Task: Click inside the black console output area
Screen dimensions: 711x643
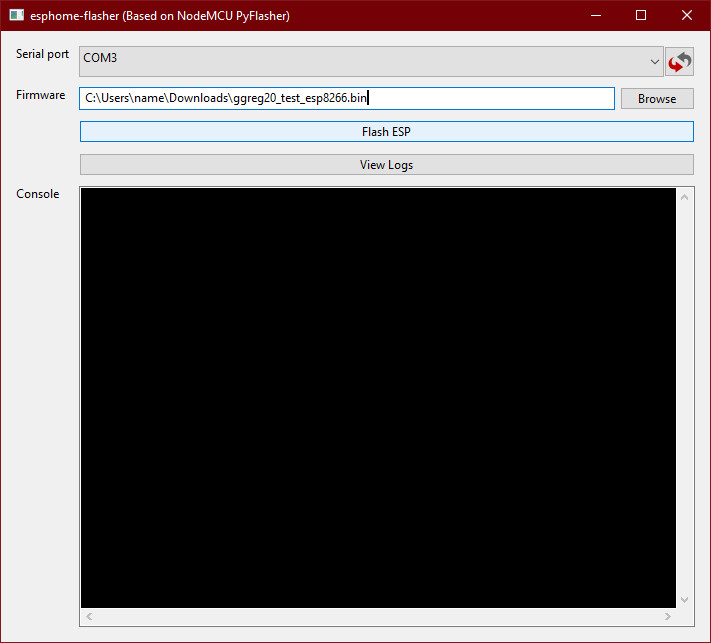Action: (378, 398)
